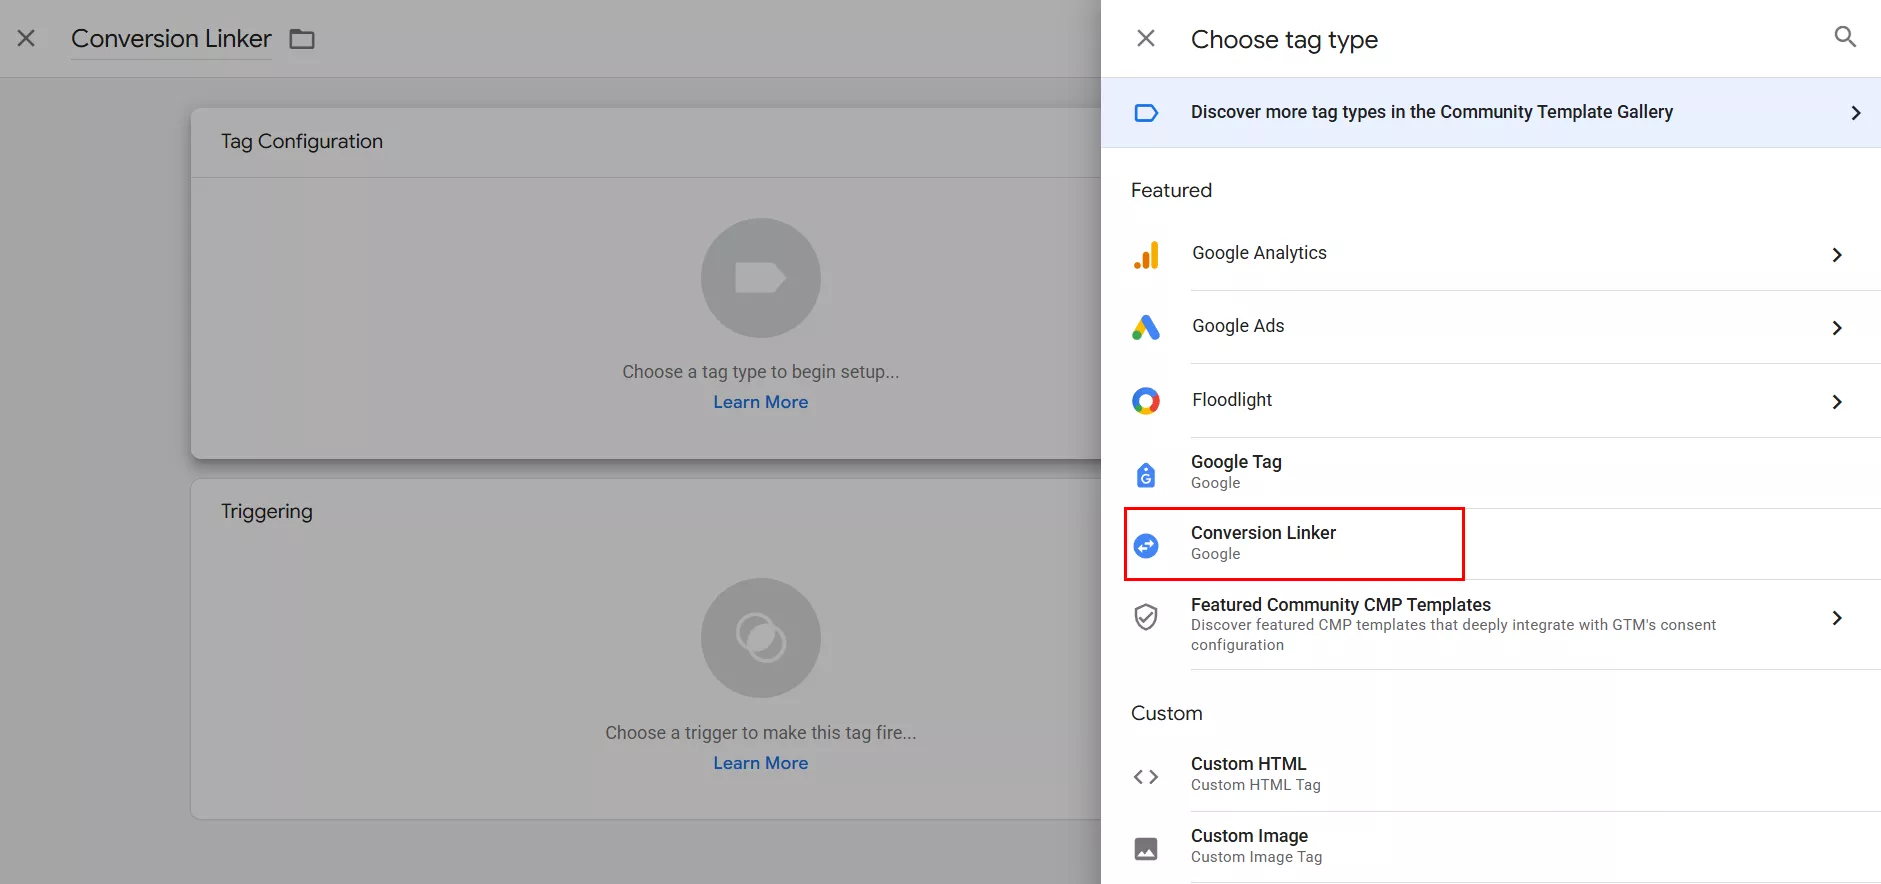Click the Google Analytics bar chart icon
The width and height of the screenshot is (1881, 884).
click(x=1146, y=255)
